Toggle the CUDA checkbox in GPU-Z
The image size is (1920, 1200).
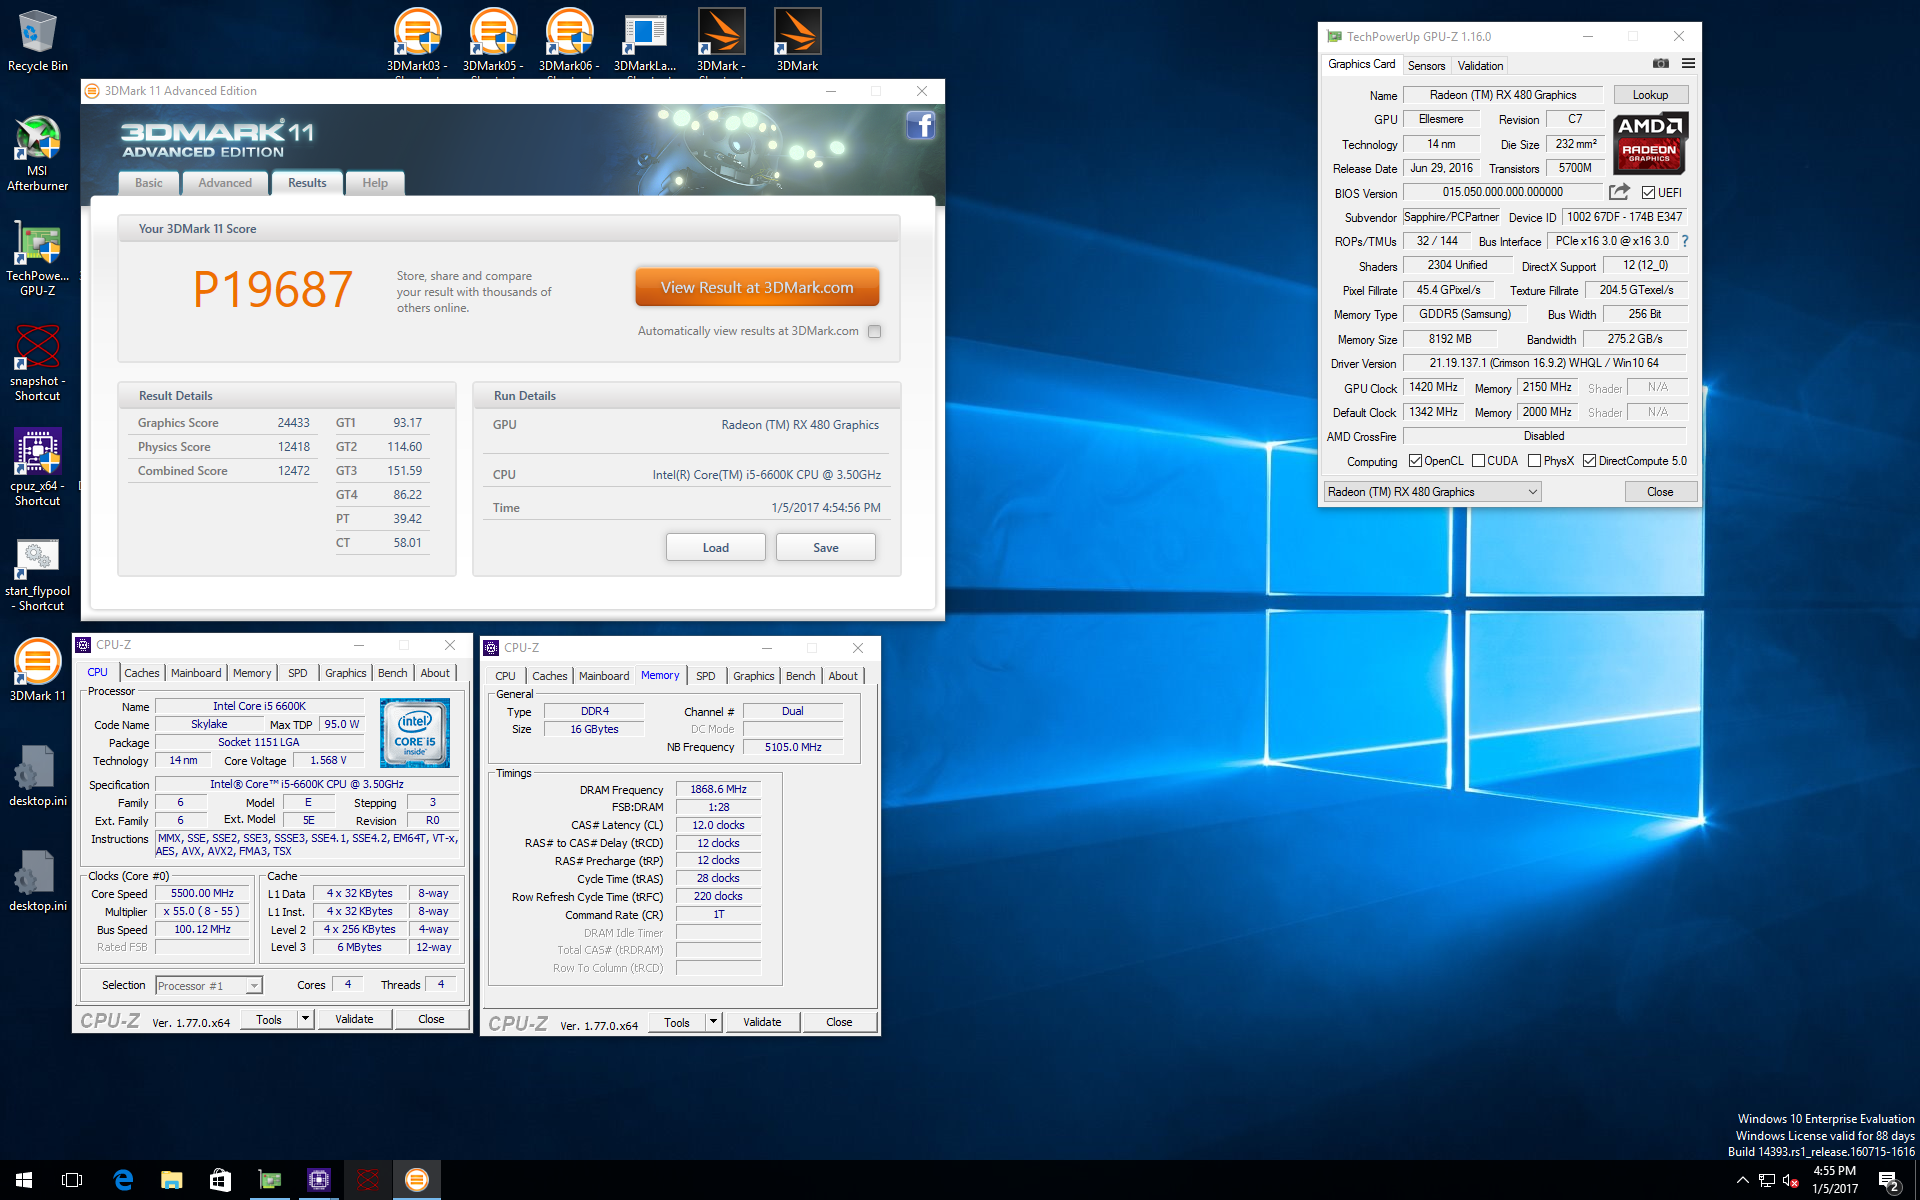(1478, 461)
